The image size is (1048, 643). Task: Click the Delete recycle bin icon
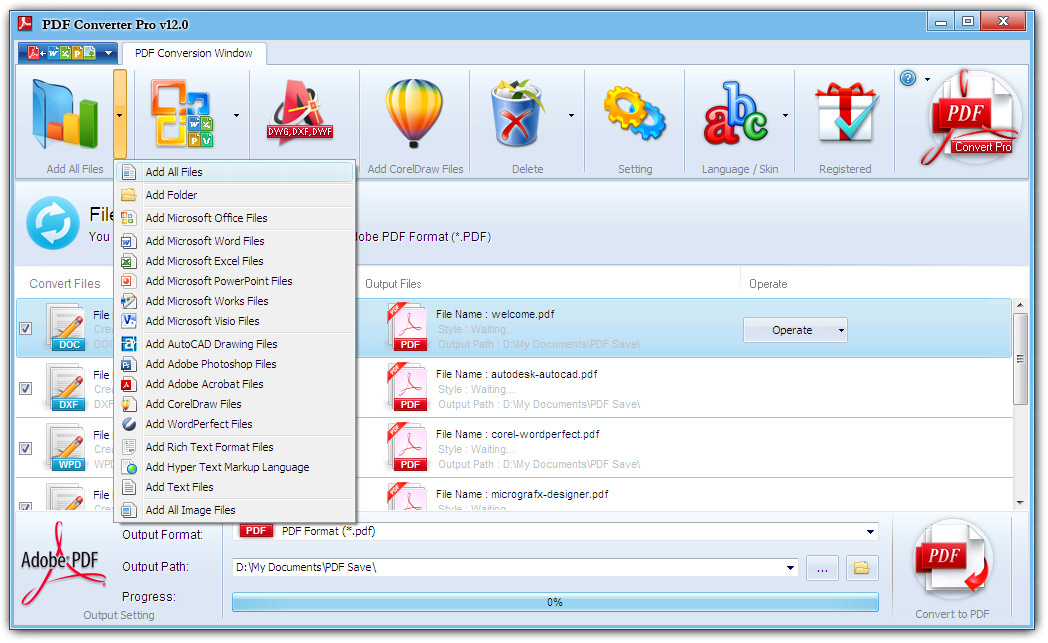point(517,114)
